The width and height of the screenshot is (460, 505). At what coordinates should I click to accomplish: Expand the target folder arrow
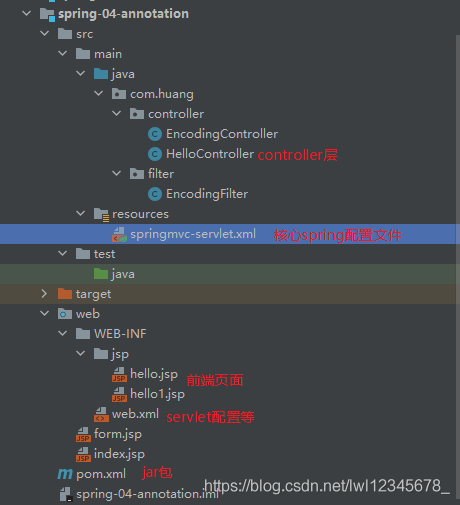pos(44,294)
